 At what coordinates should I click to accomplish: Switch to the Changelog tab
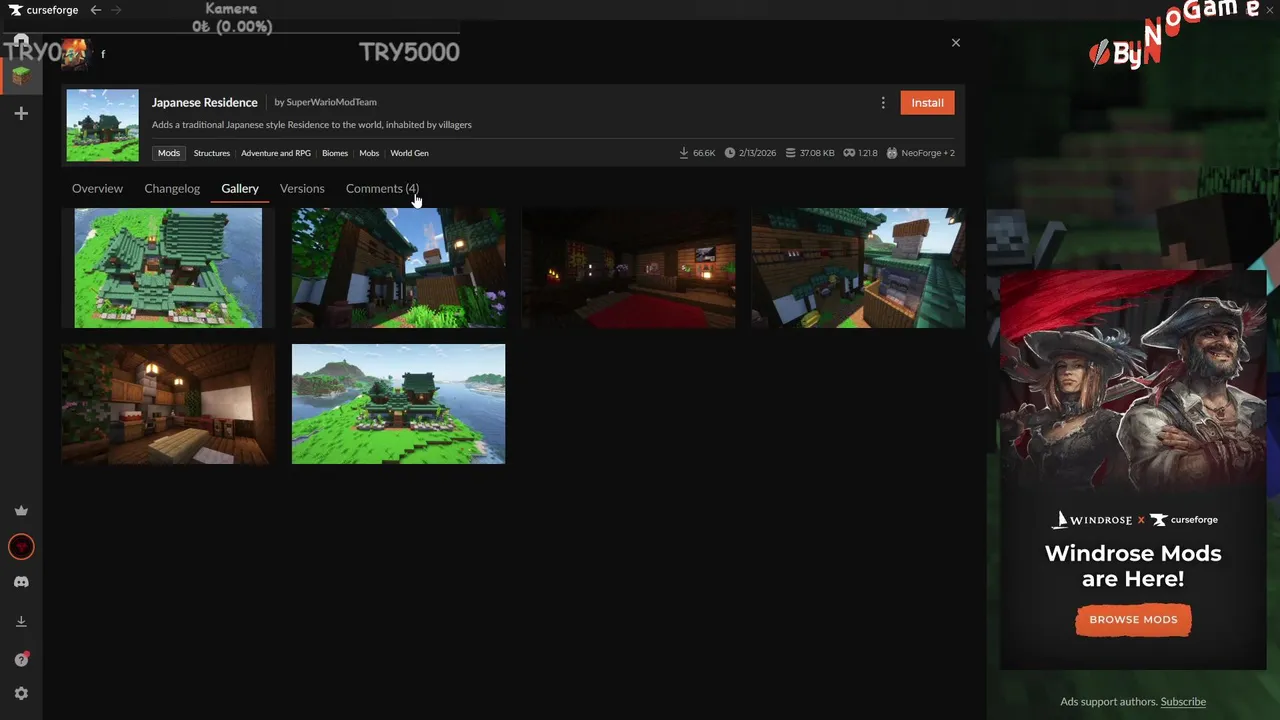pos(172,188)
